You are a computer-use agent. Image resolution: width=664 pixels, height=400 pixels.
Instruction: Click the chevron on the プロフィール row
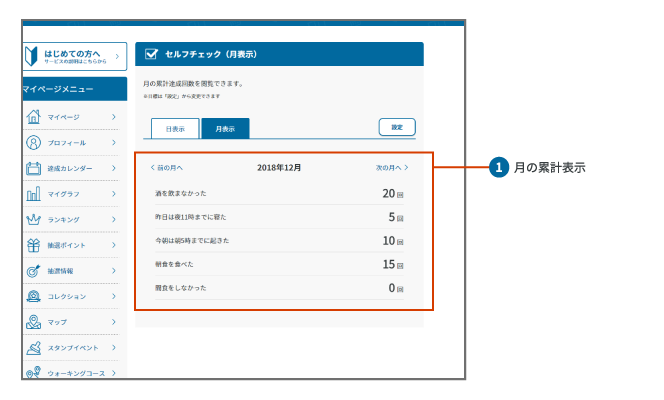pos(113,143)
